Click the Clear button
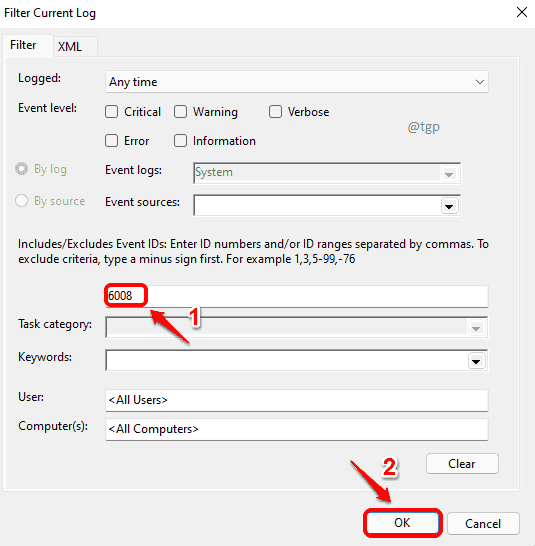 pyautogui.click(x=462, y=463)
